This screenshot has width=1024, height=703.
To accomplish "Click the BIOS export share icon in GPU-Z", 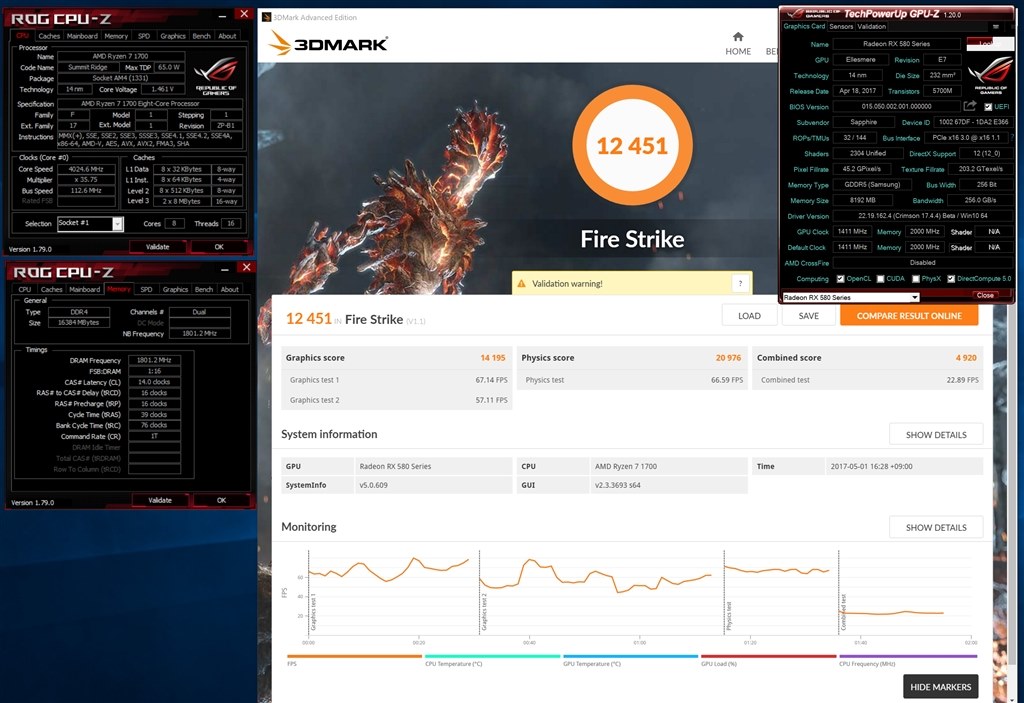I will point(970,106).
